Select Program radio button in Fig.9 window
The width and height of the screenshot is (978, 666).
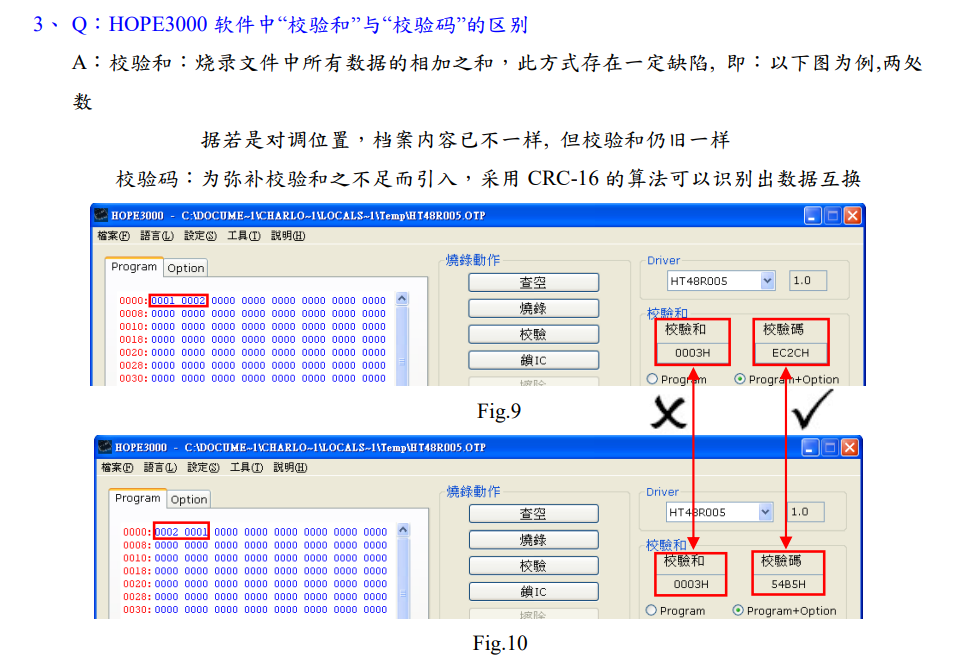pyautogui.click(x=652, y=379)
